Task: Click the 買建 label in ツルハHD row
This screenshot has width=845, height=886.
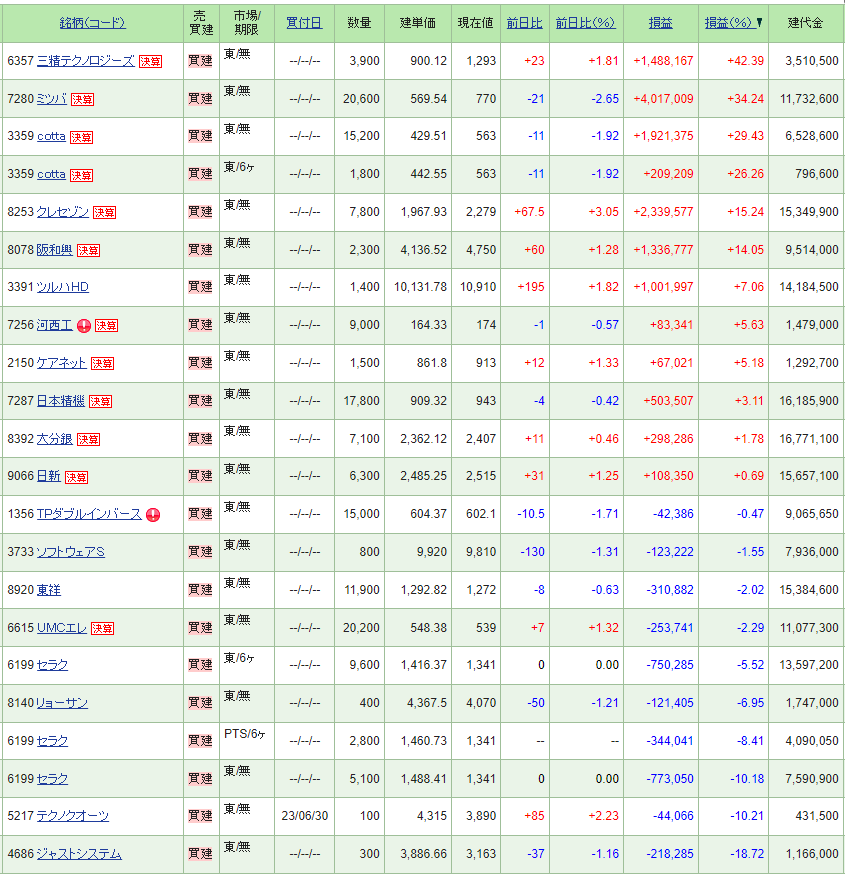Action: [x=200, y=287]
